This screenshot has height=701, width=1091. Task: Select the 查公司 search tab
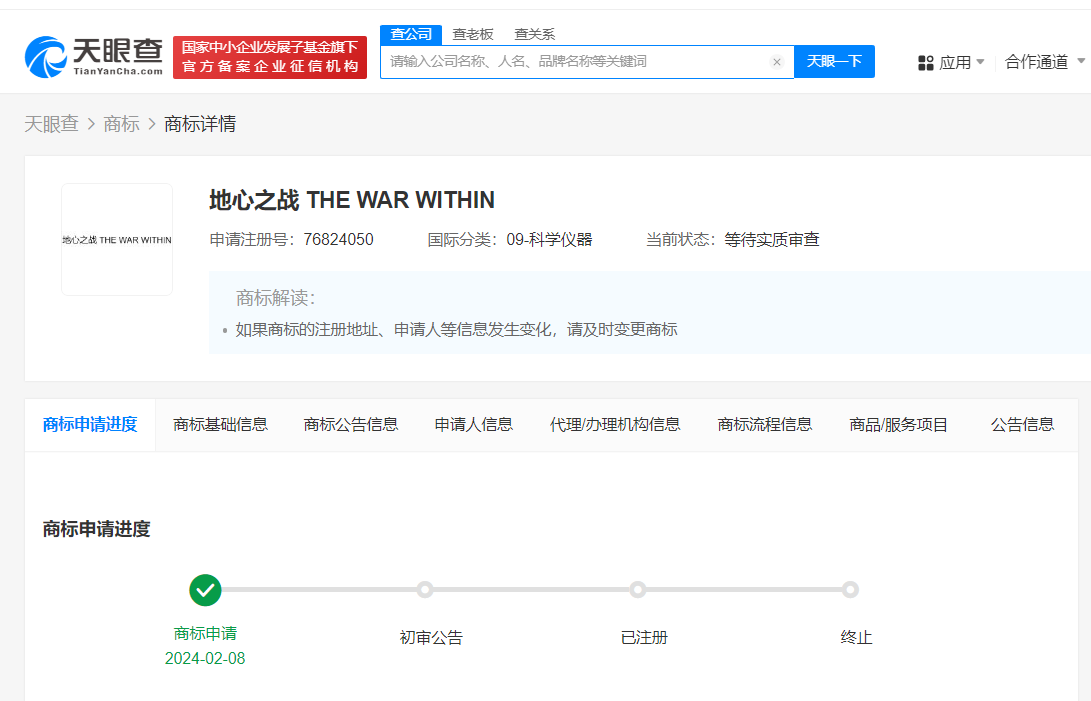coord(410,33)
